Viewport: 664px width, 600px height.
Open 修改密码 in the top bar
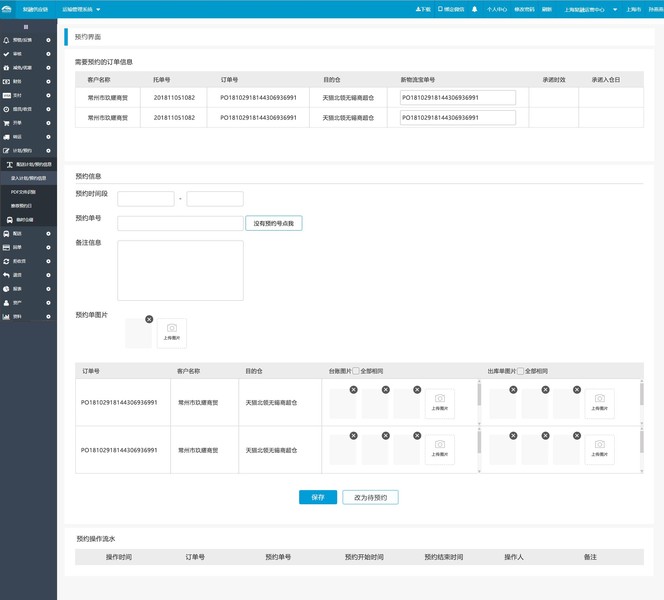click(524, 9)
